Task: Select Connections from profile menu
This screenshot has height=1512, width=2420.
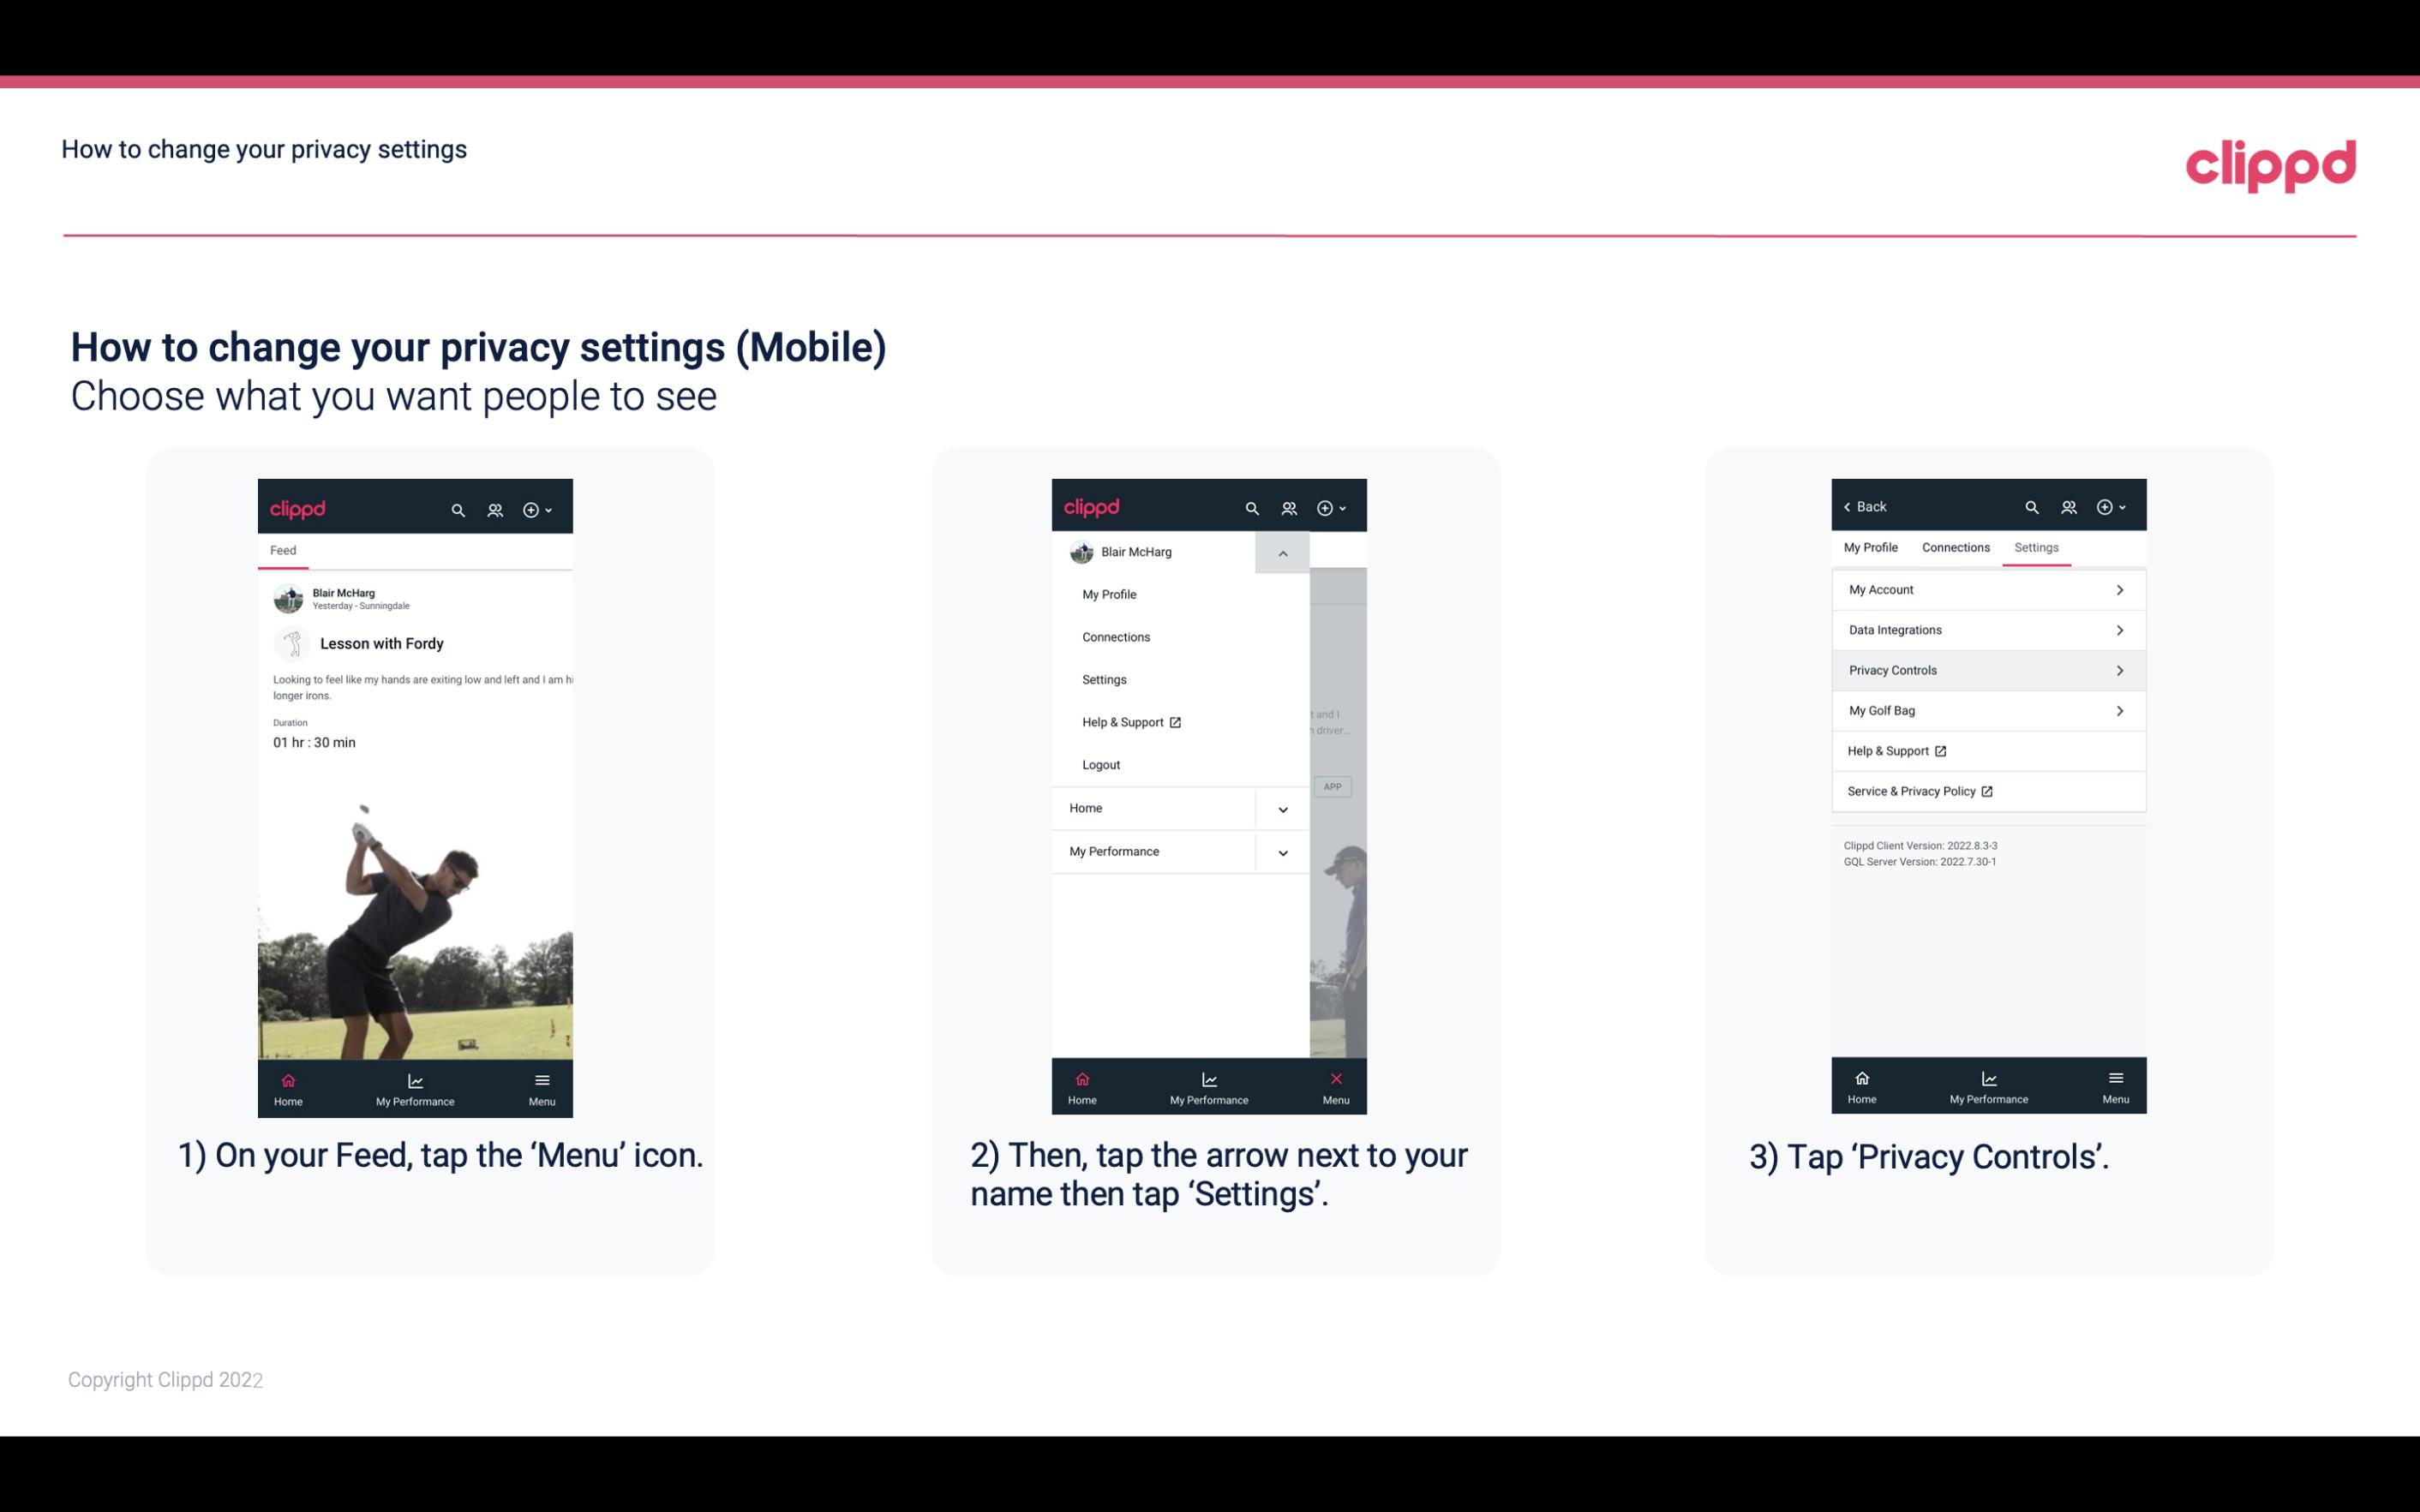Action: coord(1117,636)
